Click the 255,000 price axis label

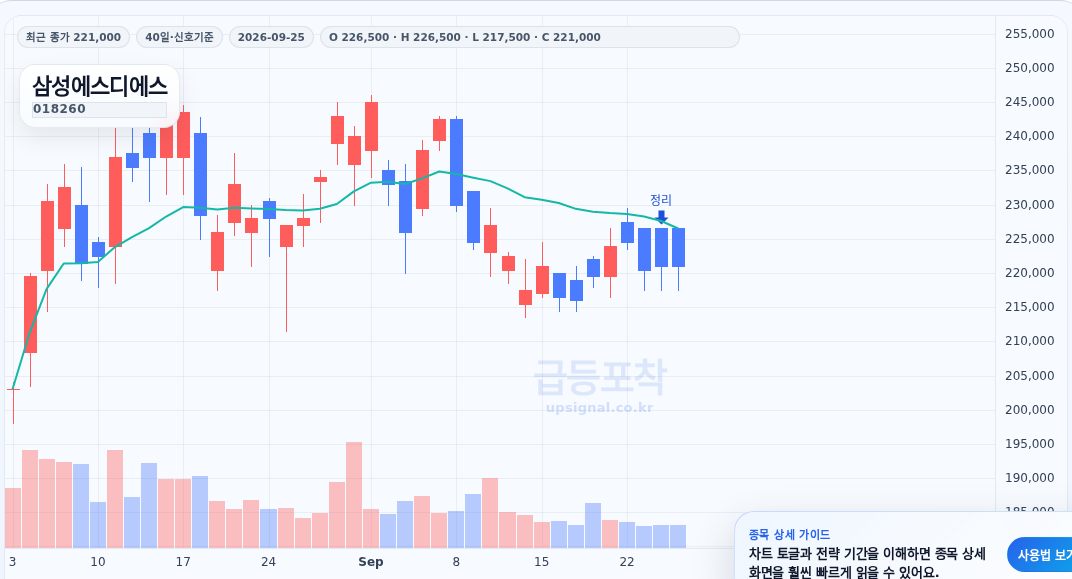coord(1030,33)
